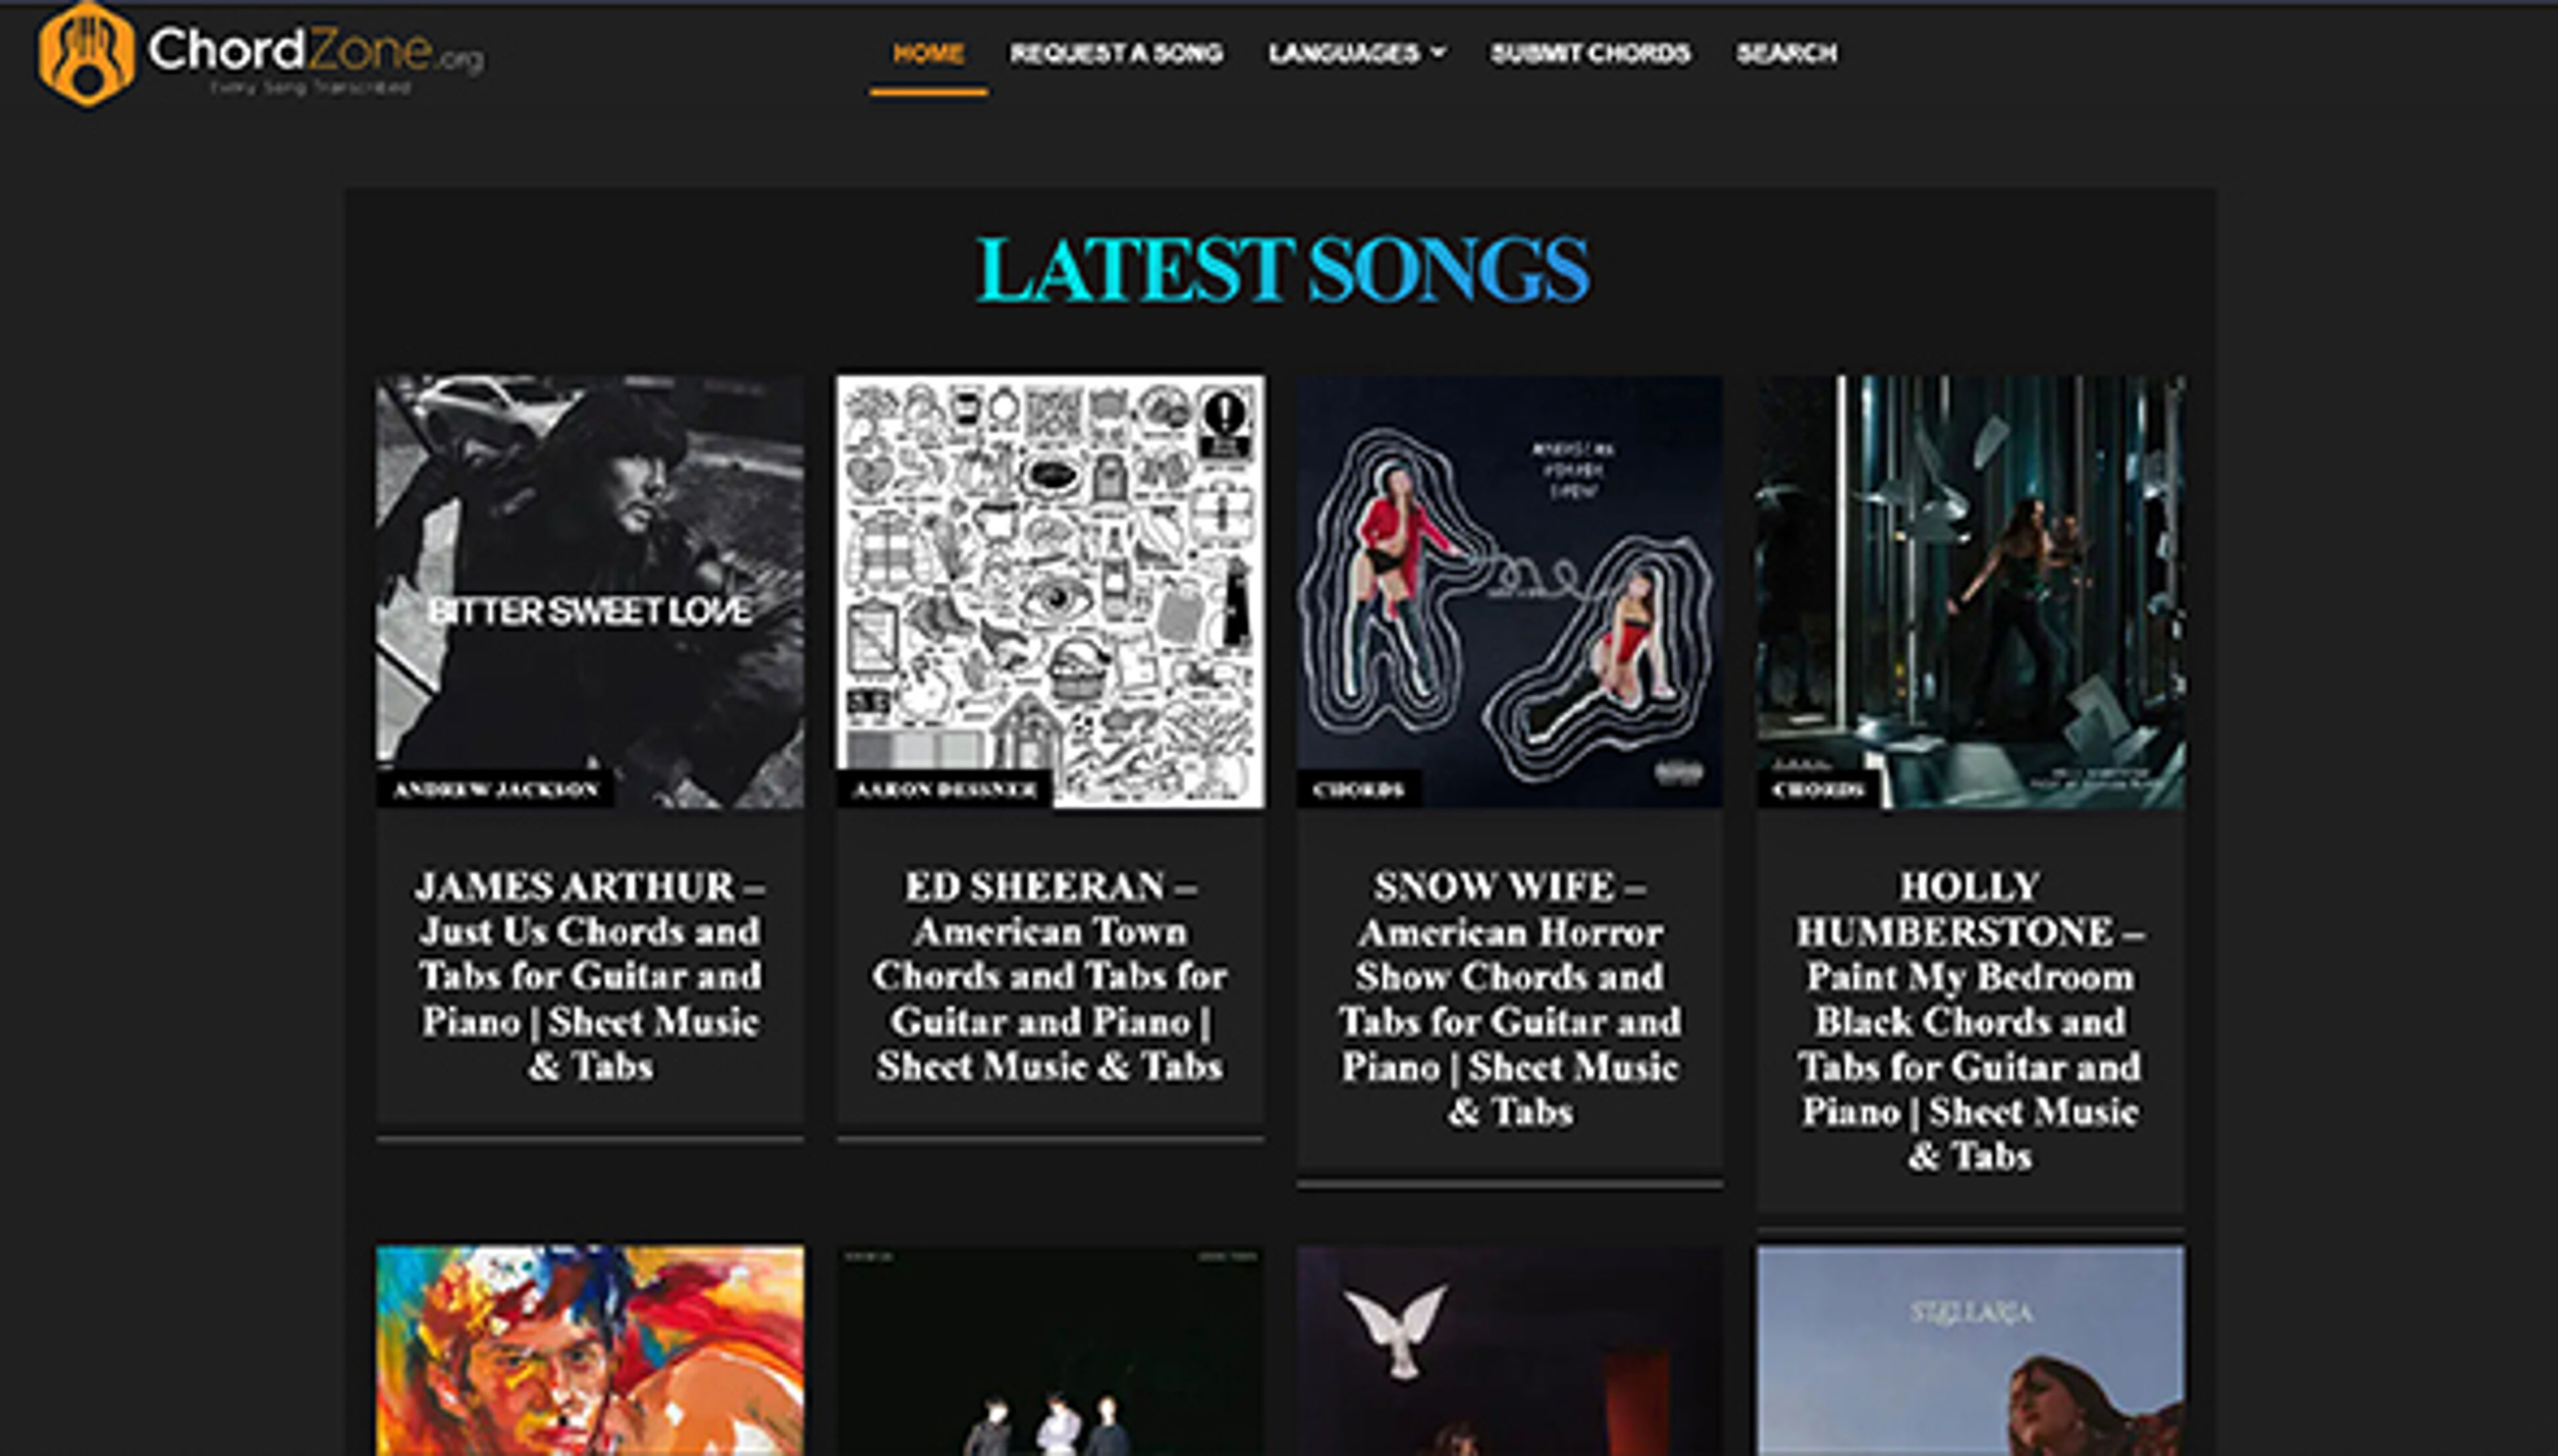The image size is (2558, 1456).
Task: Open the white dove album cover thumbnail
Action: coord(1510,1350)
